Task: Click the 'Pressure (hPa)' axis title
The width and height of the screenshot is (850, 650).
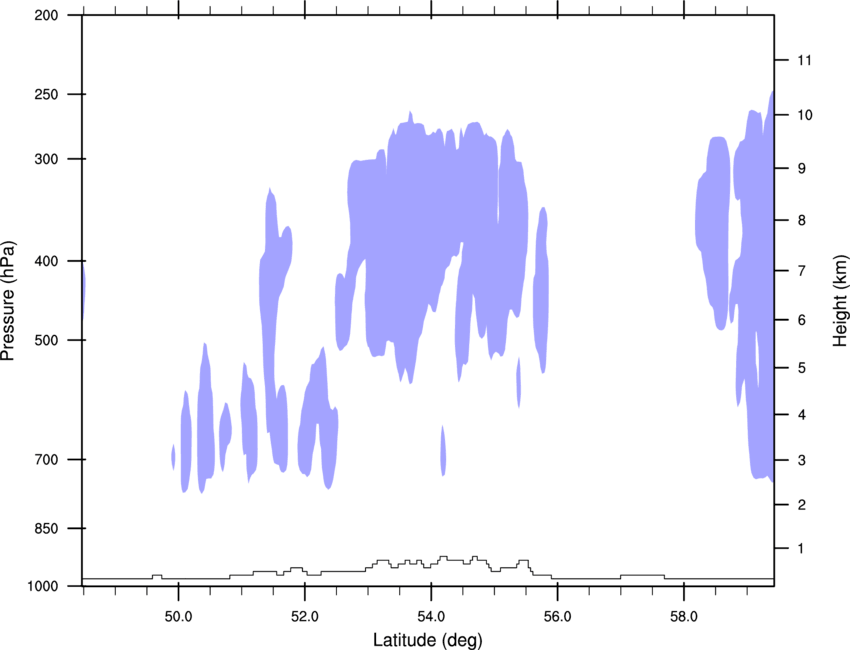Action: (x=8, y=300)
